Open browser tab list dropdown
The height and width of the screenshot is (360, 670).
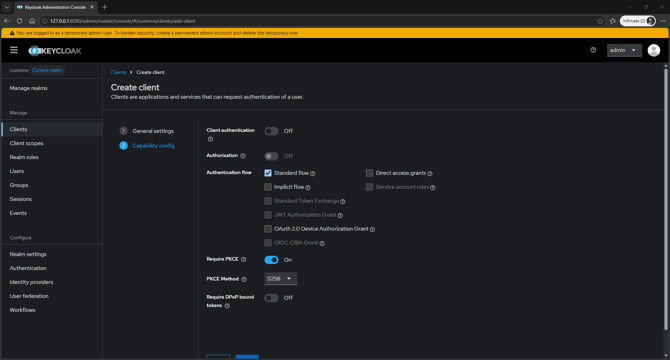pos(7,7)
